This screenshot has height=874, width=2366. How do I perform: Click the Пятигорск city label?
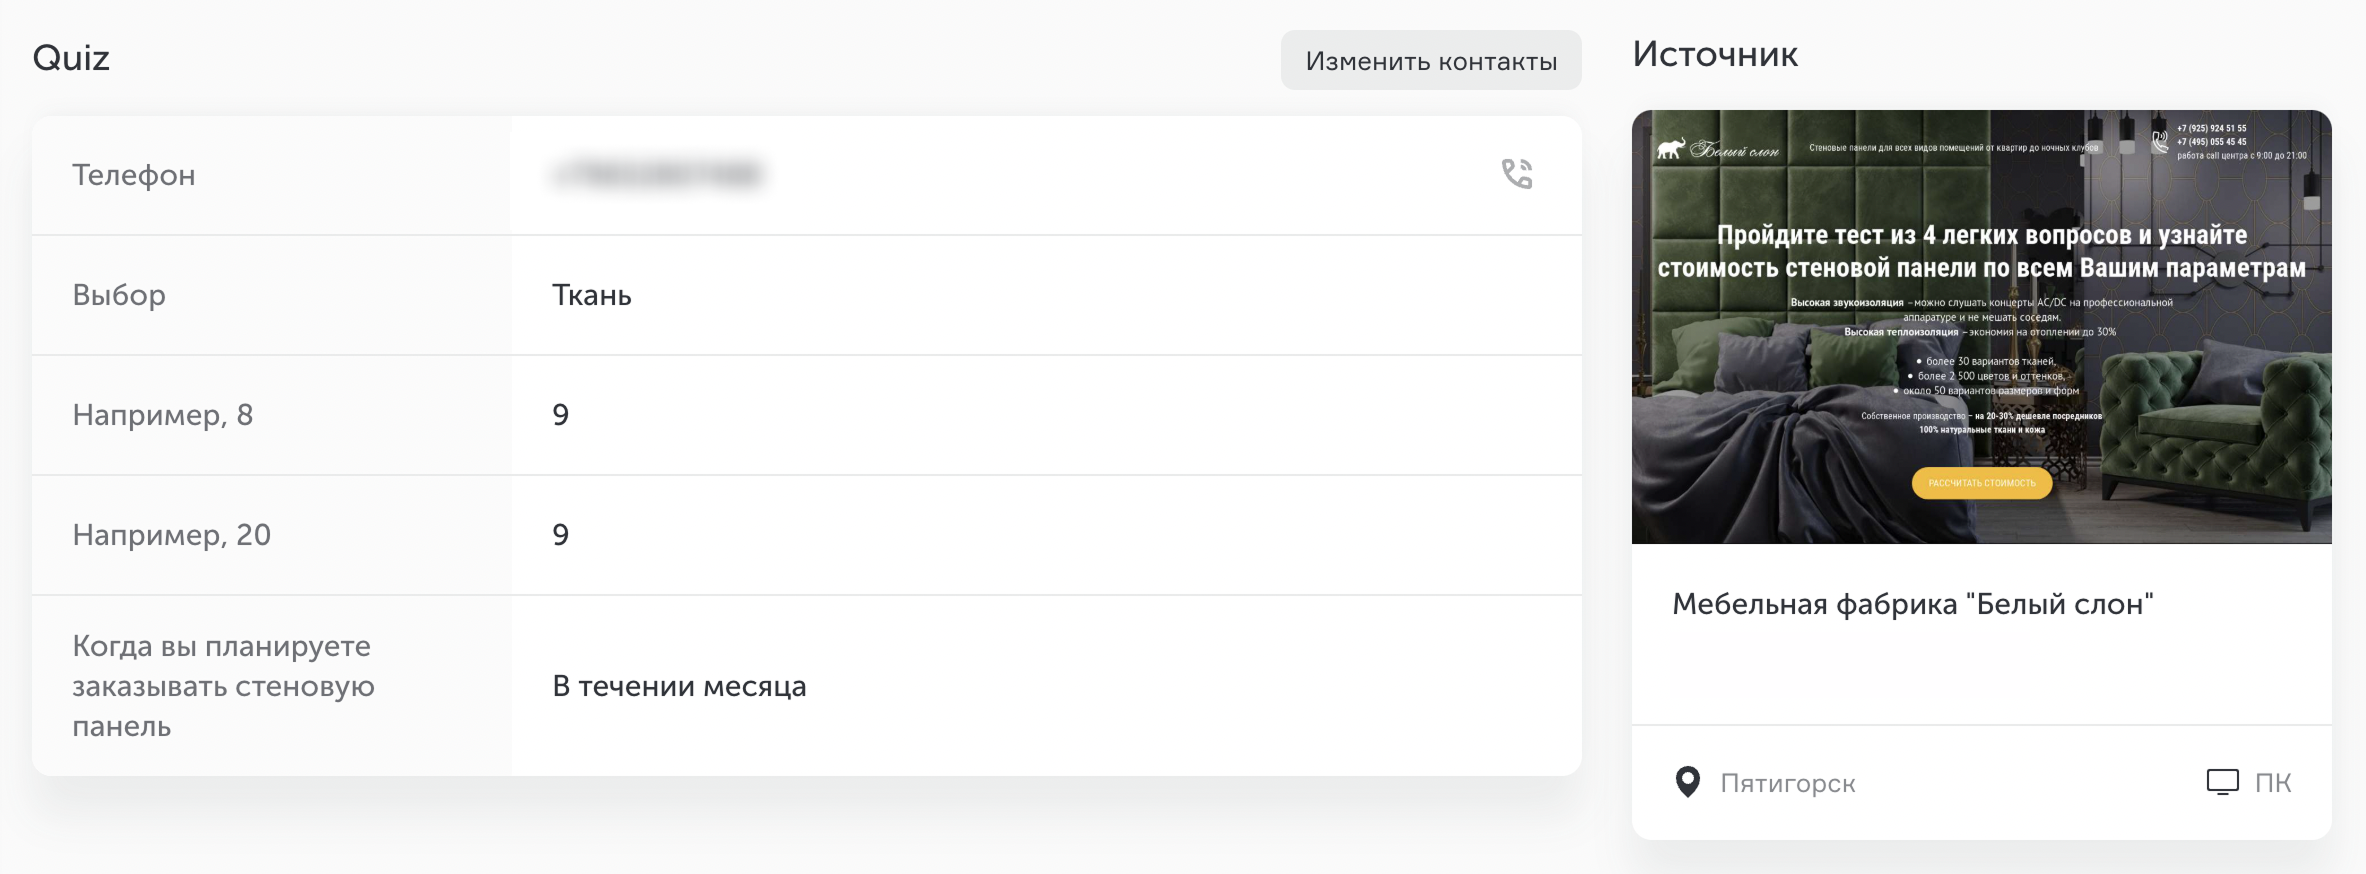point(1788,783)
